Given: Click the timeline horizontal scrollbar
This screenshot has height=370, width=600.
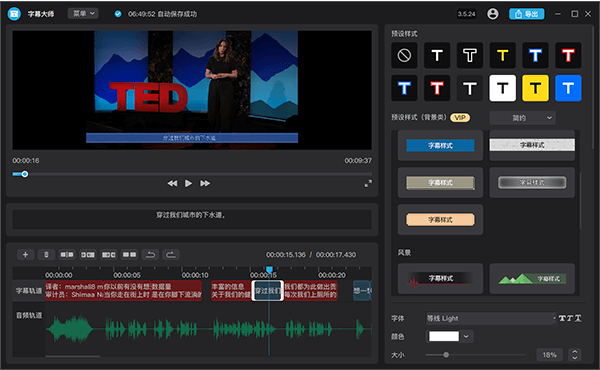Looking at the screenshot, I should coord(72,356).
